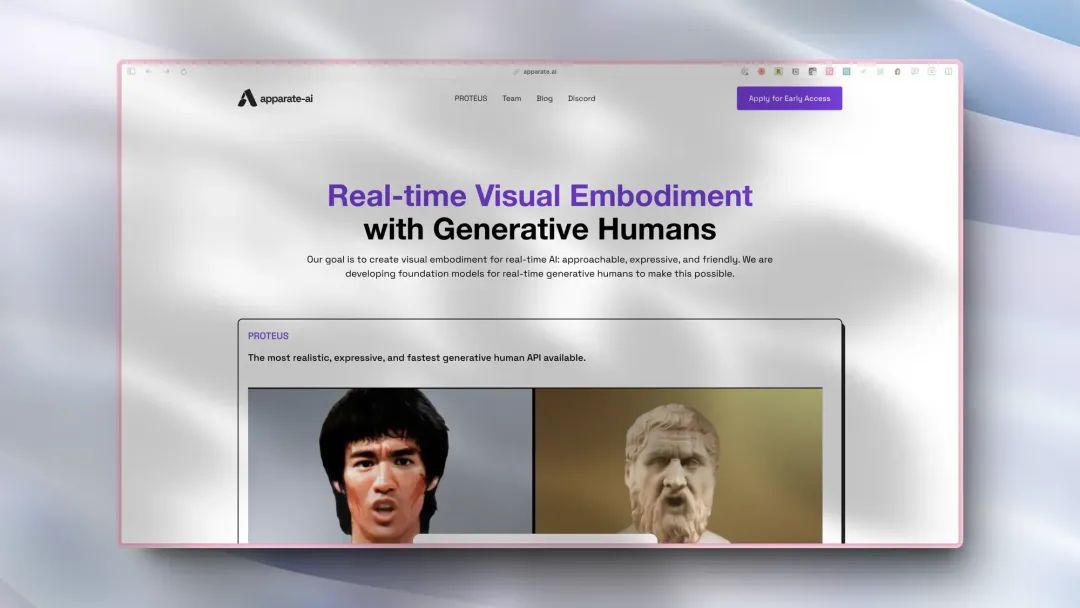
Task: Click the 'most realistic, expressive' tagline text
Action: pyautogui.click(x=417, y=358)
